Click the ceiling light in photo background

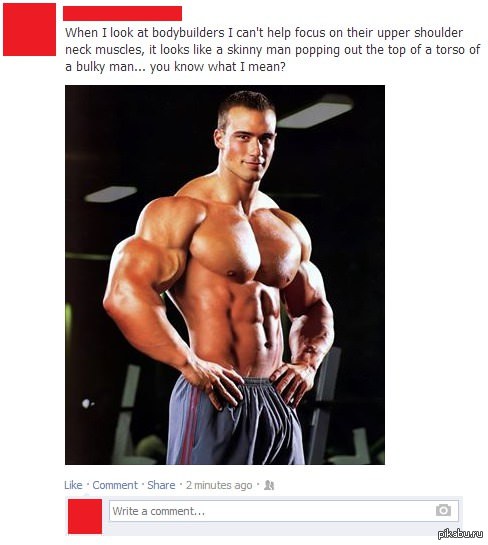pos(315,112)
